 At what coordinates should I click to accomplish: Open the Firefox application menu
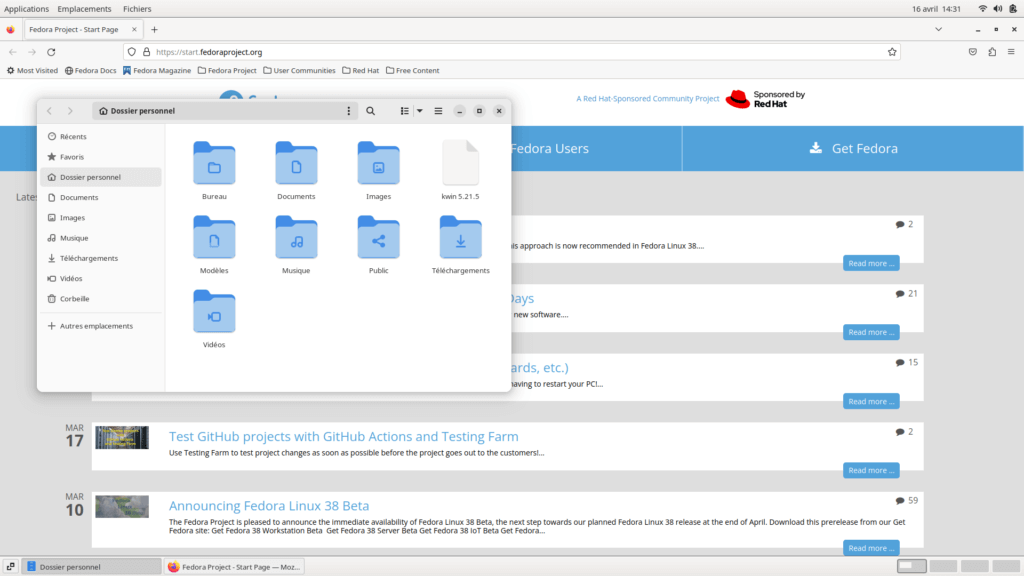click(x=1011, y=52)
